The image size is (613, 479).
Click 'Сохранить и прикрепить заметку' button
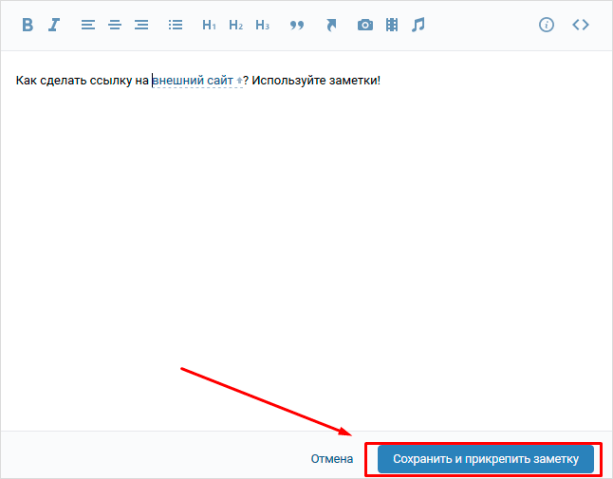pos(485,459)
